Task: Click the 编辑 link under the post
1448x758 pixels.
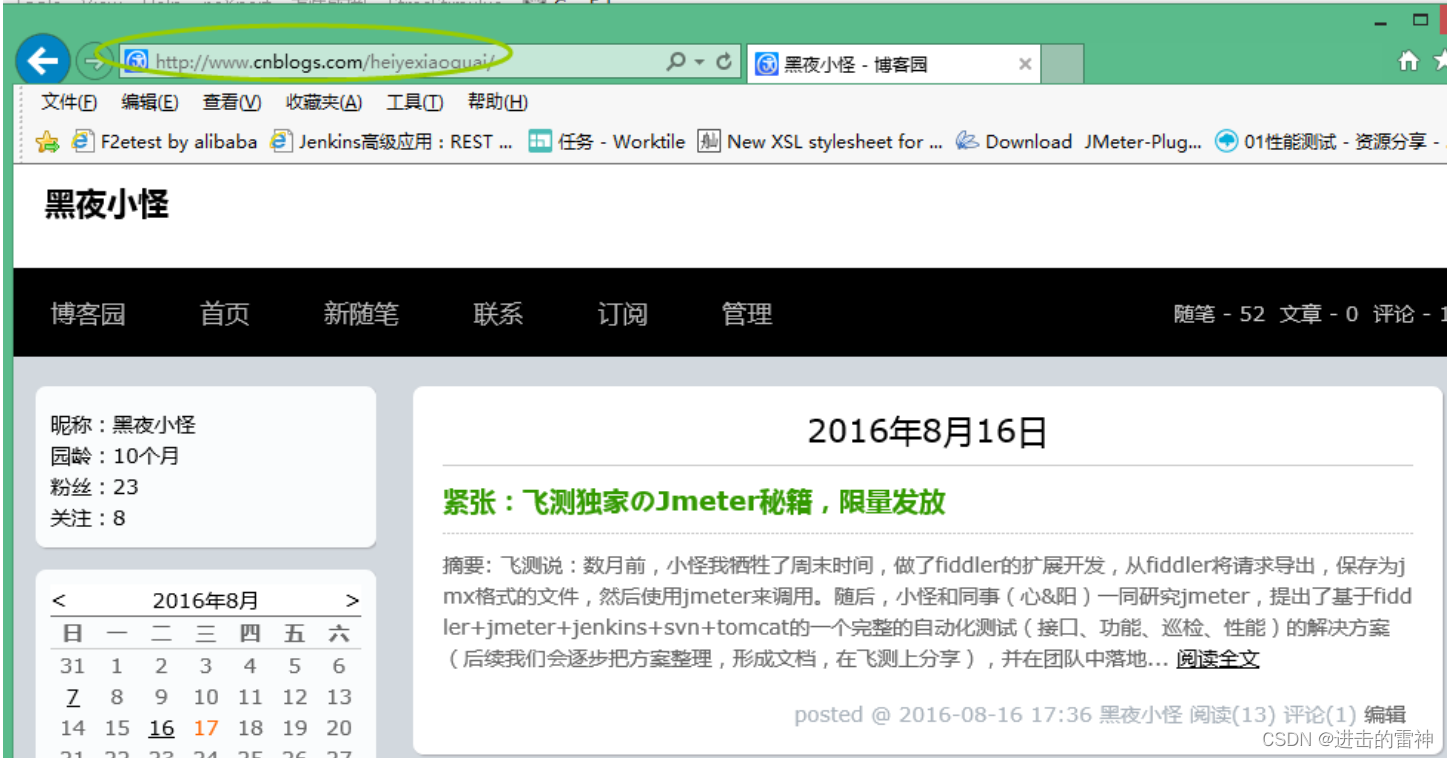Action: point(1385,714)
